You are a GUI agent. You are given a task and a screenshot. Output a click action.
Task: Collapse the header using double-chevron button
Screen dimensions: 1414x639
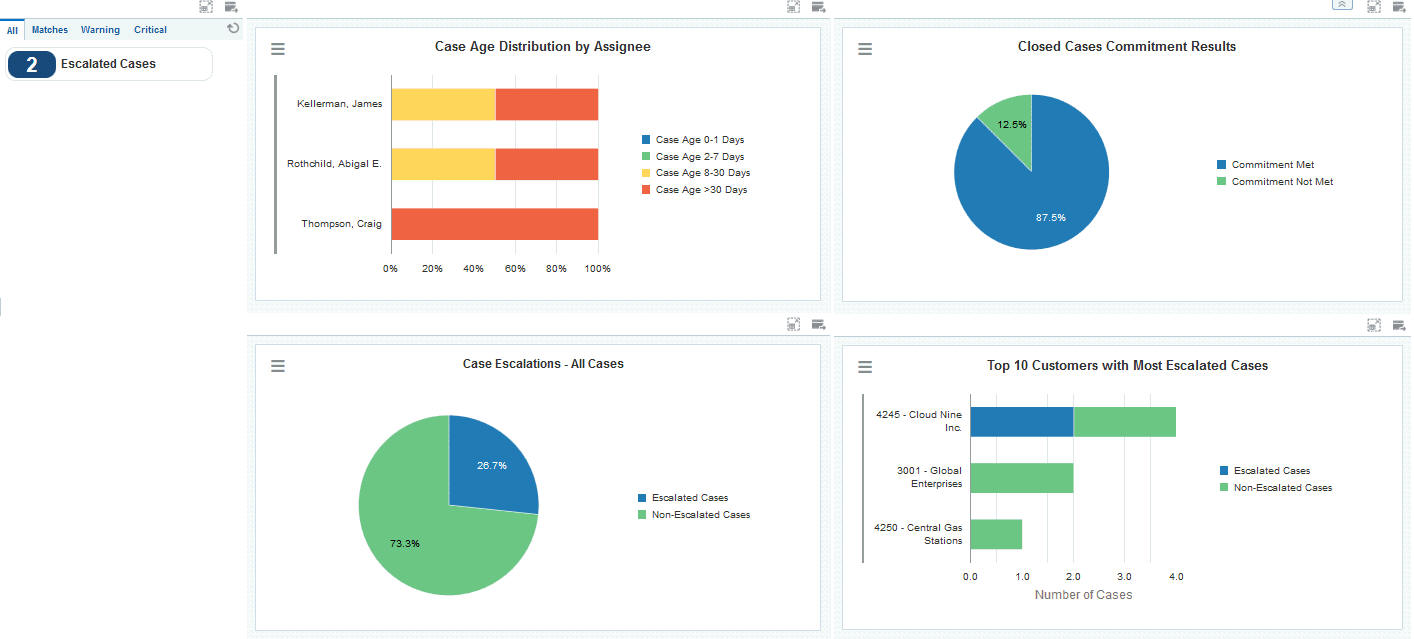[x=1343, y=5]
